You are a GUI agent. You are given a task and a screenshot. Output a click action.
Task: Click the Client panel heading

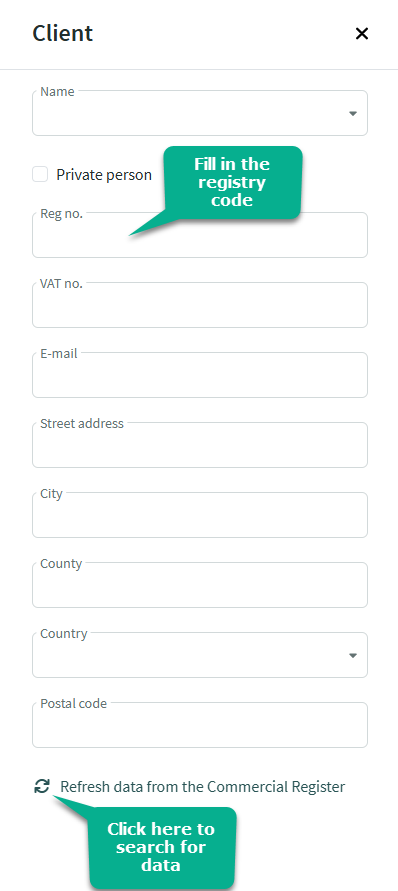(x=63, y=33)
